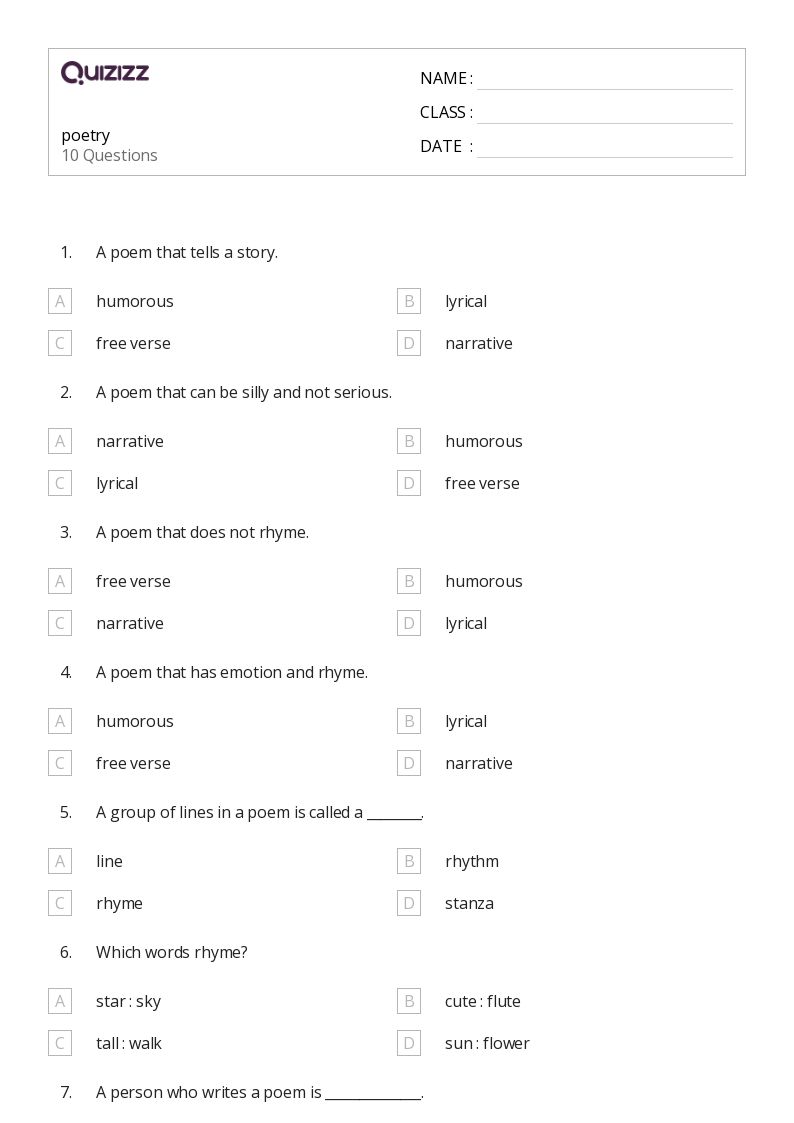Click the blank in question 7
The width and height of the screenshot is (794, 1123).
[373, 1094]
